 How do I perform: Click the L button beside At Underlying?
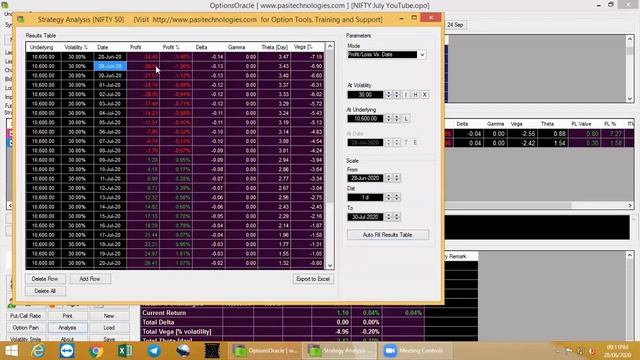(406, 119)
